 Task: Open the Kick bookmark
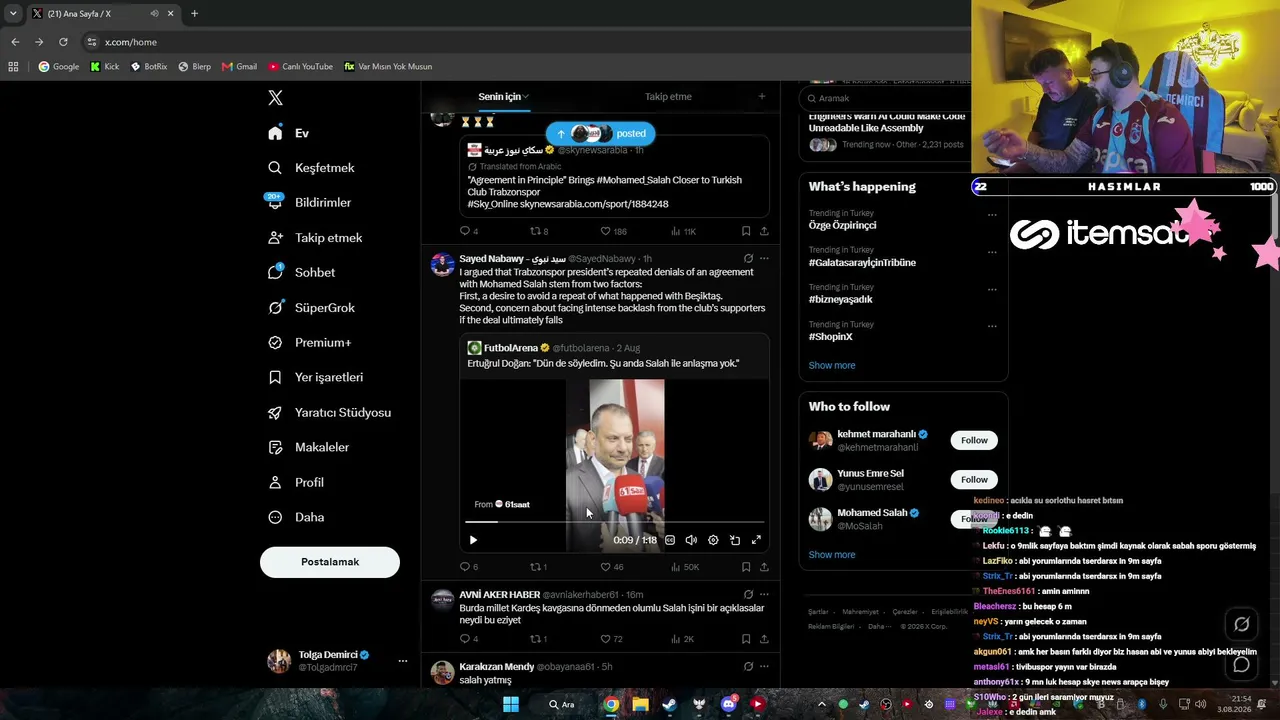coord(105,67)
